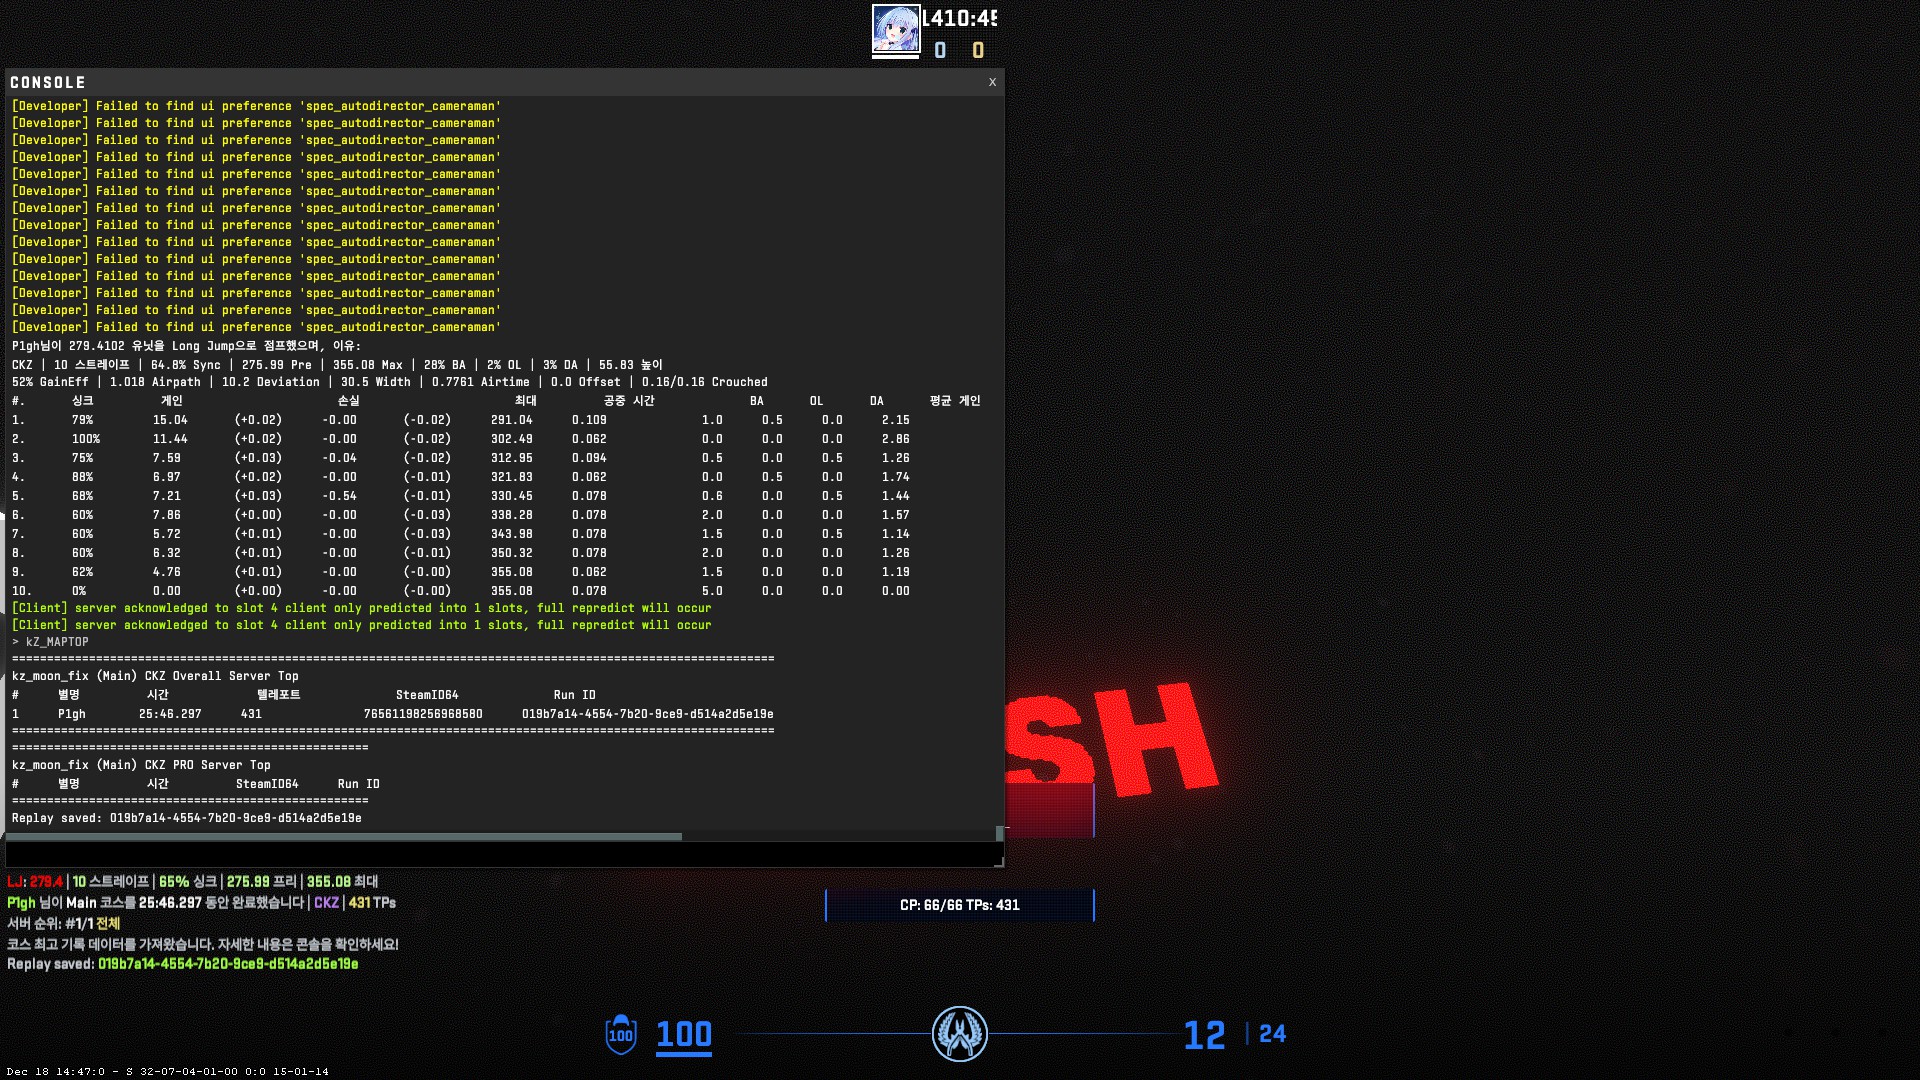
Task: Click the health value 100 on the HUD
Action: click(684, 1034)
